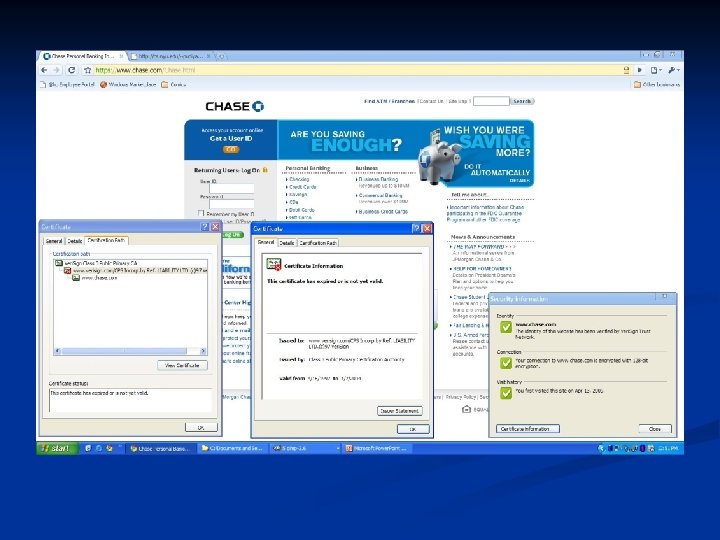Open the Other bookmarks folder
This screenshot has width=720, height=540.
[656, 84]
